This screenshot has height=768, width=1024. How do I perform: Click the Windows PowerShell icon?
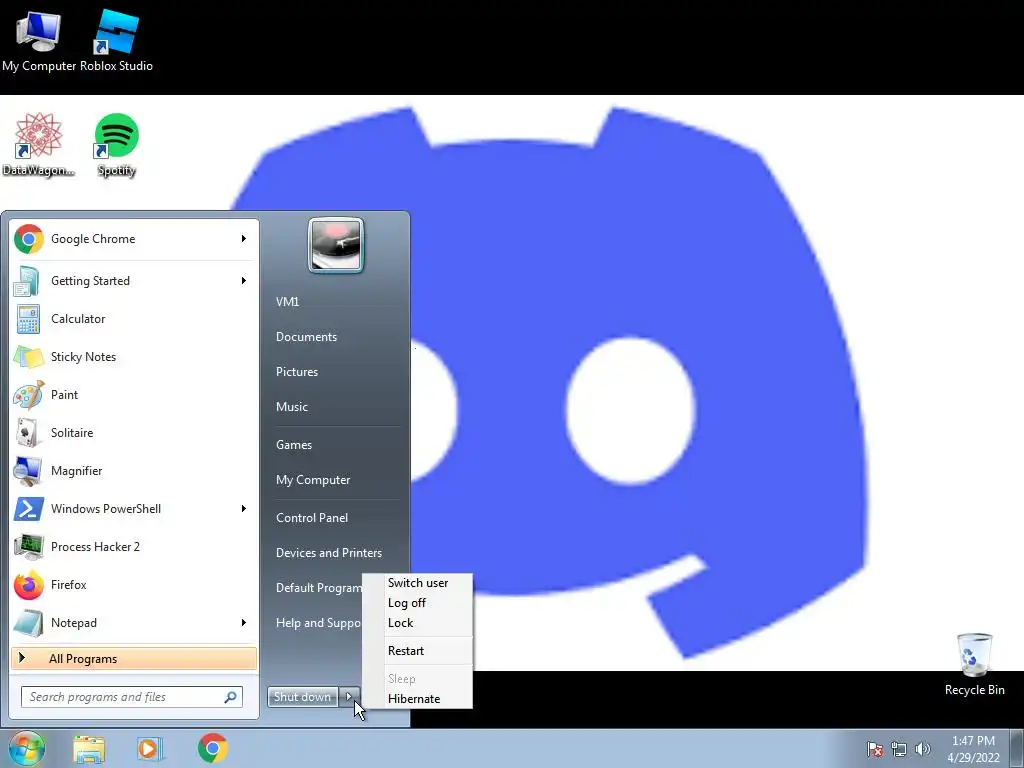coord(29,509)
